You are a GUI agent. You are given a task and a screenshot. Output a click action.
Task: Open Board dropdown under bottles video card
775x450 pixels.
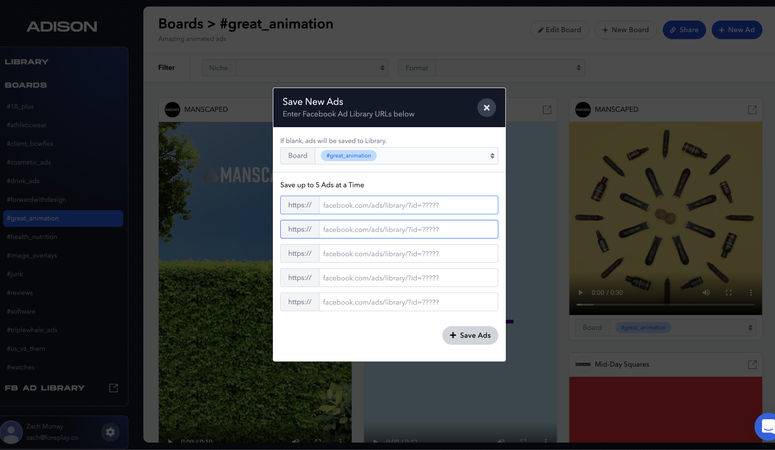[x=666, y=327]
